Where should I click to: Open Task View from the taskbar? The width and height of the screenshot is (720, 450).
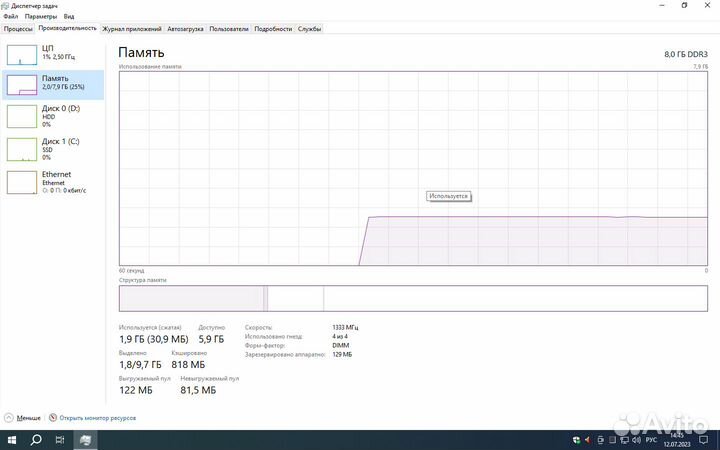[60, 440]
